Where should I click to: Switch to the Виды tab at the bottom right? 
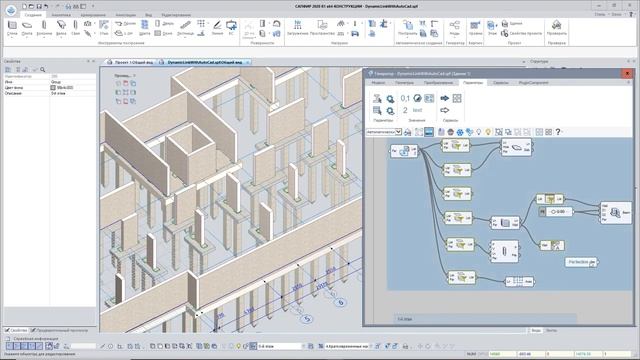click(536, 330)
